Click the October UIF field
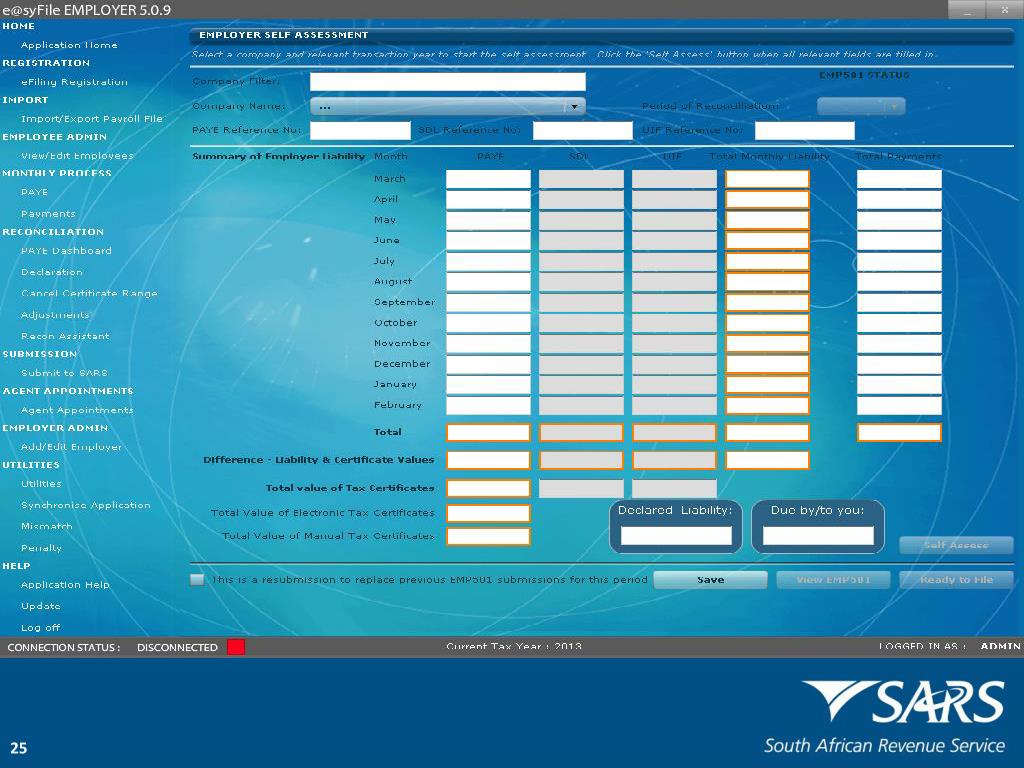 point(674,323)
